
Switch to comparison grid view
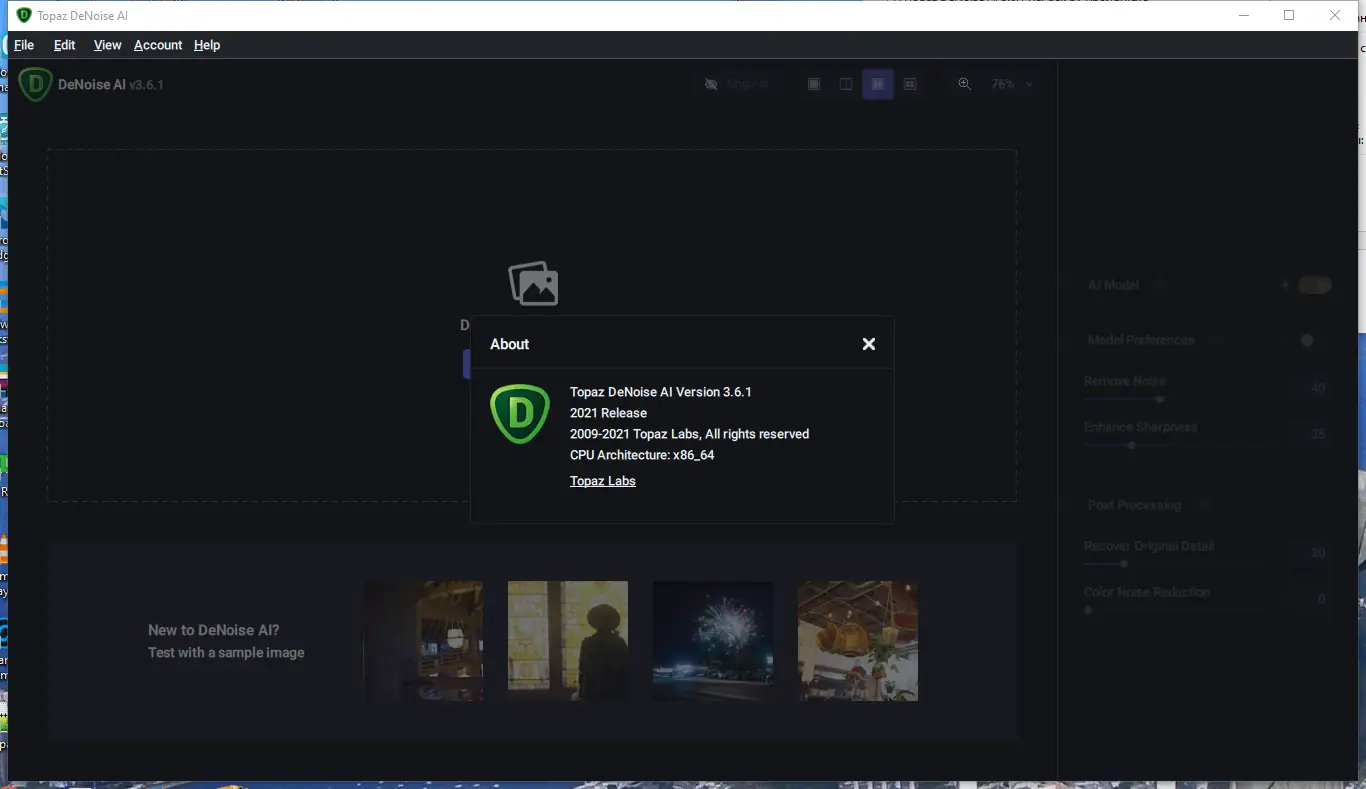point(910,84)
